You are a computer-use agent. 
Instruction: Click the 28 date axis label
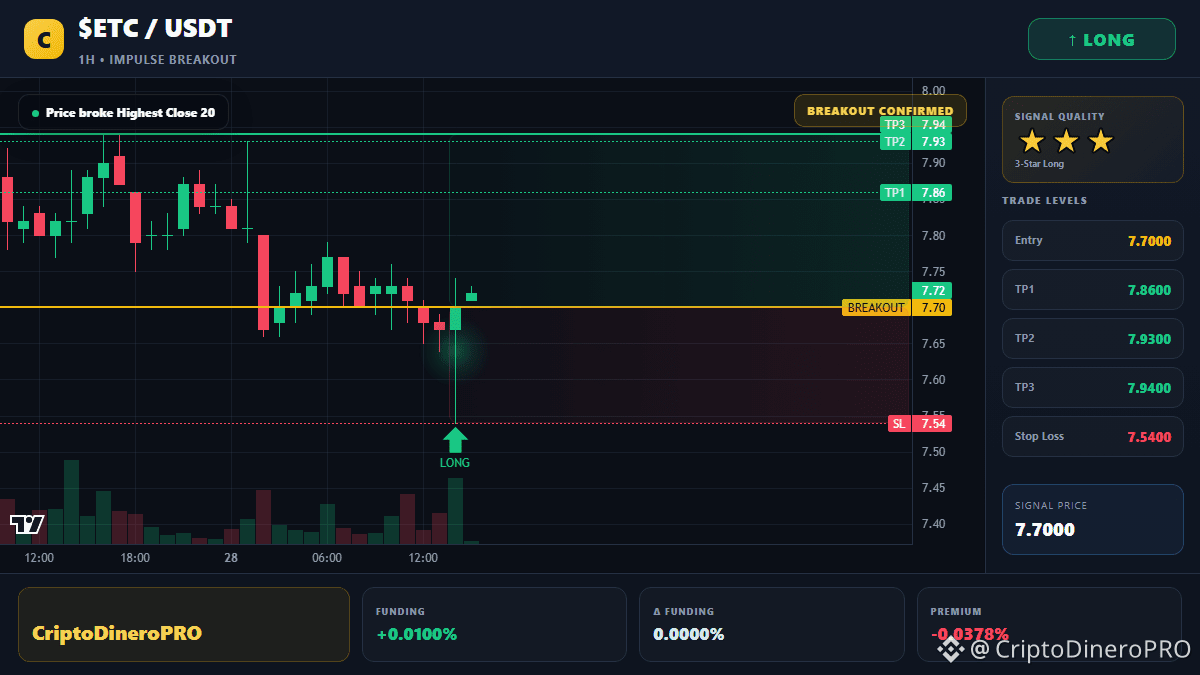tap(231, 558)
